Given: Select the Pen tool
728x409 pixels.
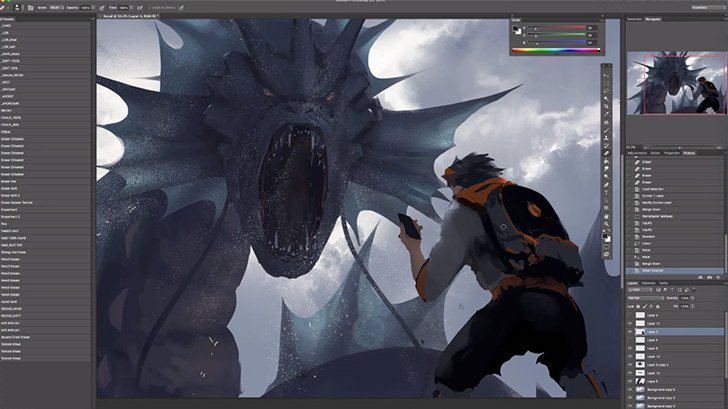Looking at the screenshot, I should (606, 184).
